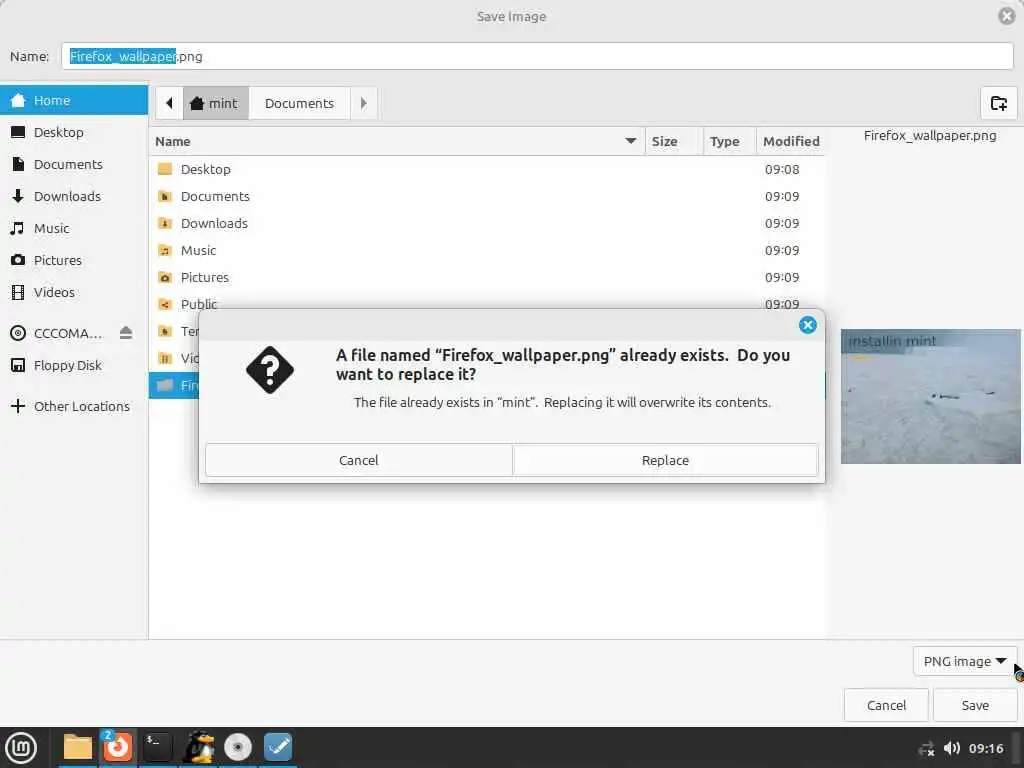The height and width of the screenshot is (768, 1024).
Task: Open the terminal from the taskbar
Action: (157, 747)
